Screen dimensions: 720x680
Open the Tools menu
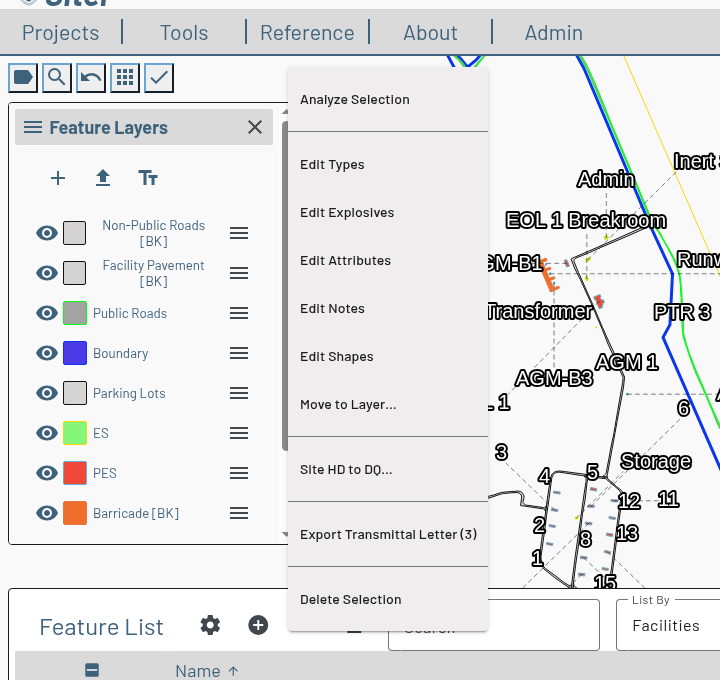tap(184, 33)
